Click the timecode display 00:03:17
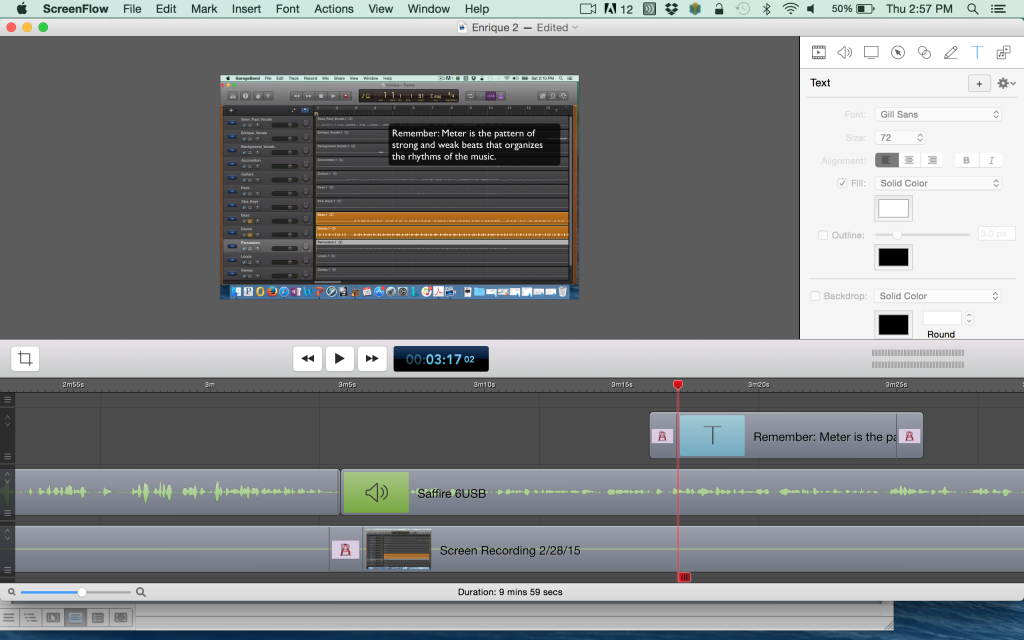 [441, 359]
